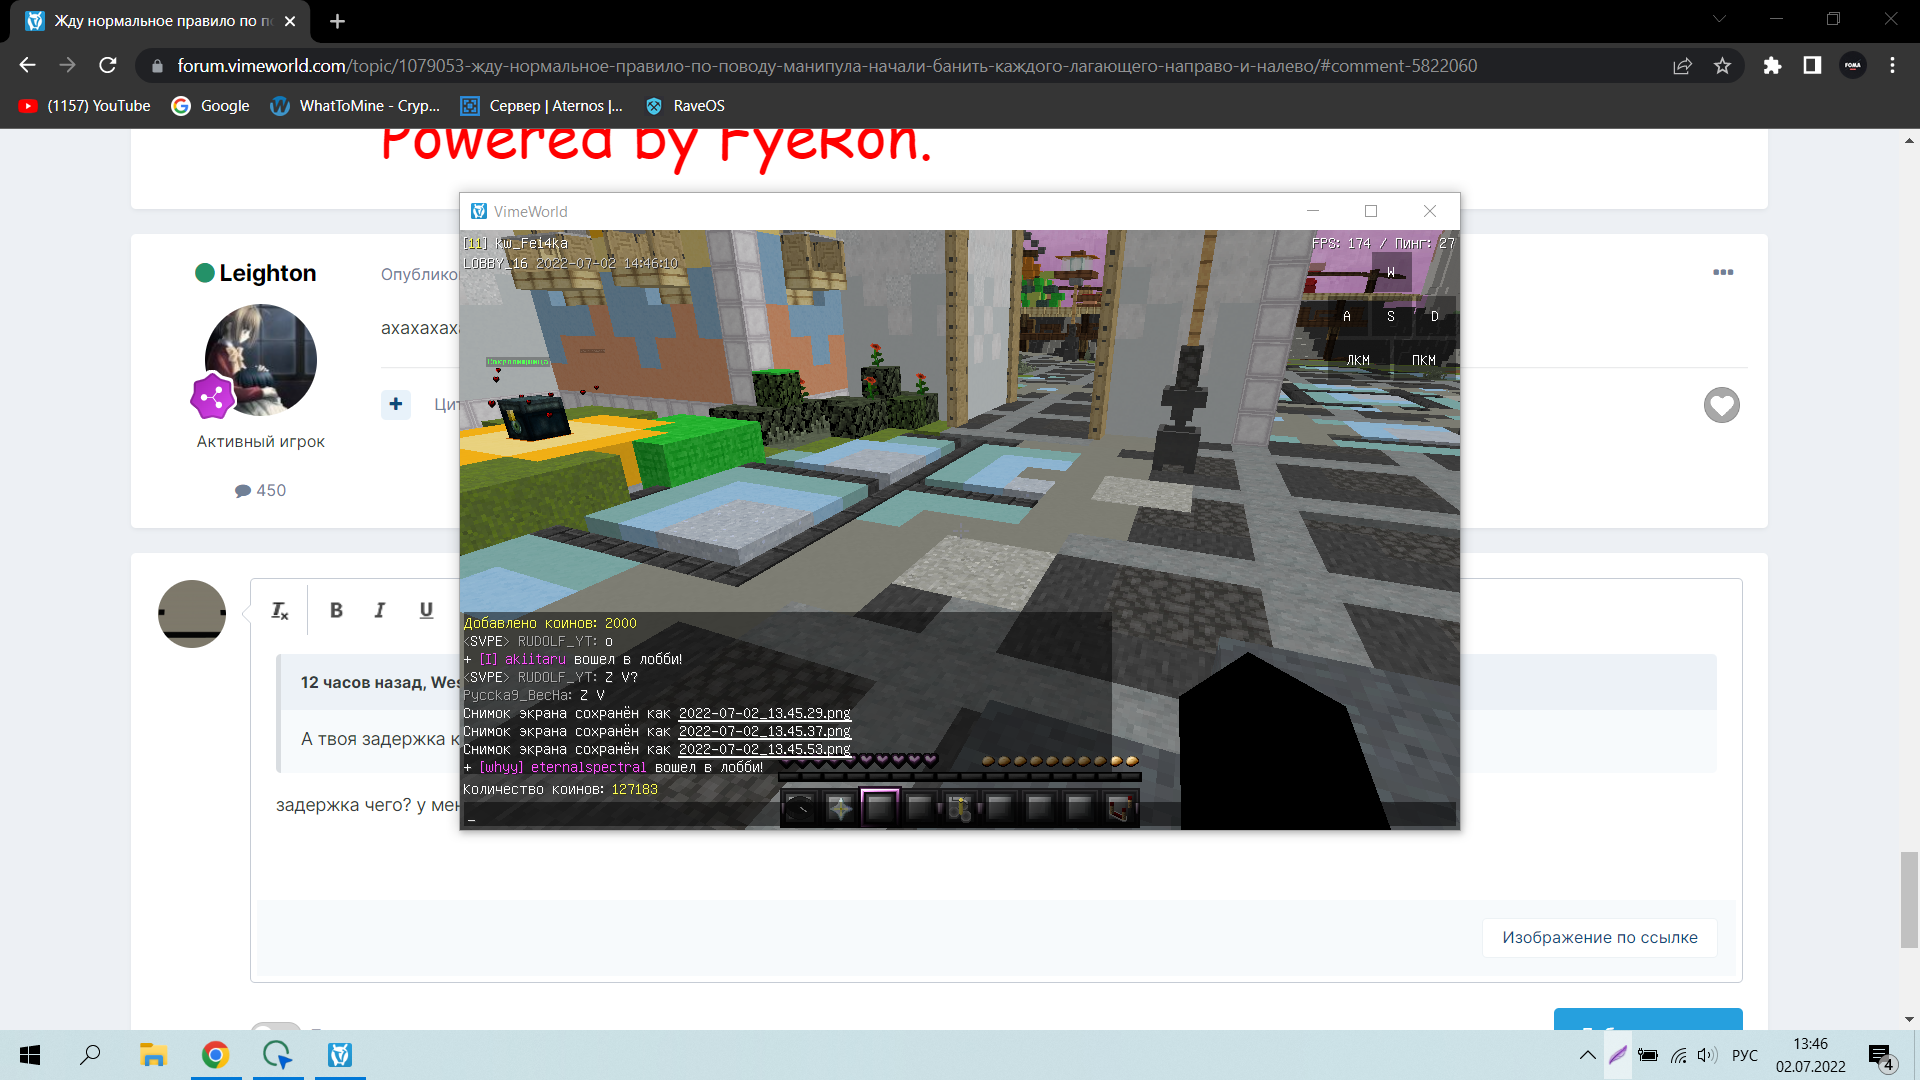Open a new browser tab
The image size is (1920, 1080).
point(337,21)
